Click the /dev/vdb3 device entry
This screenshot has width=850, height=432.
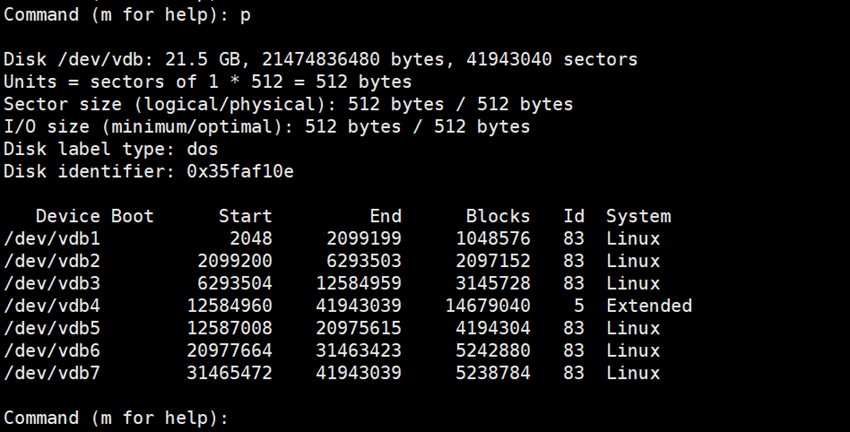point(52,283)
